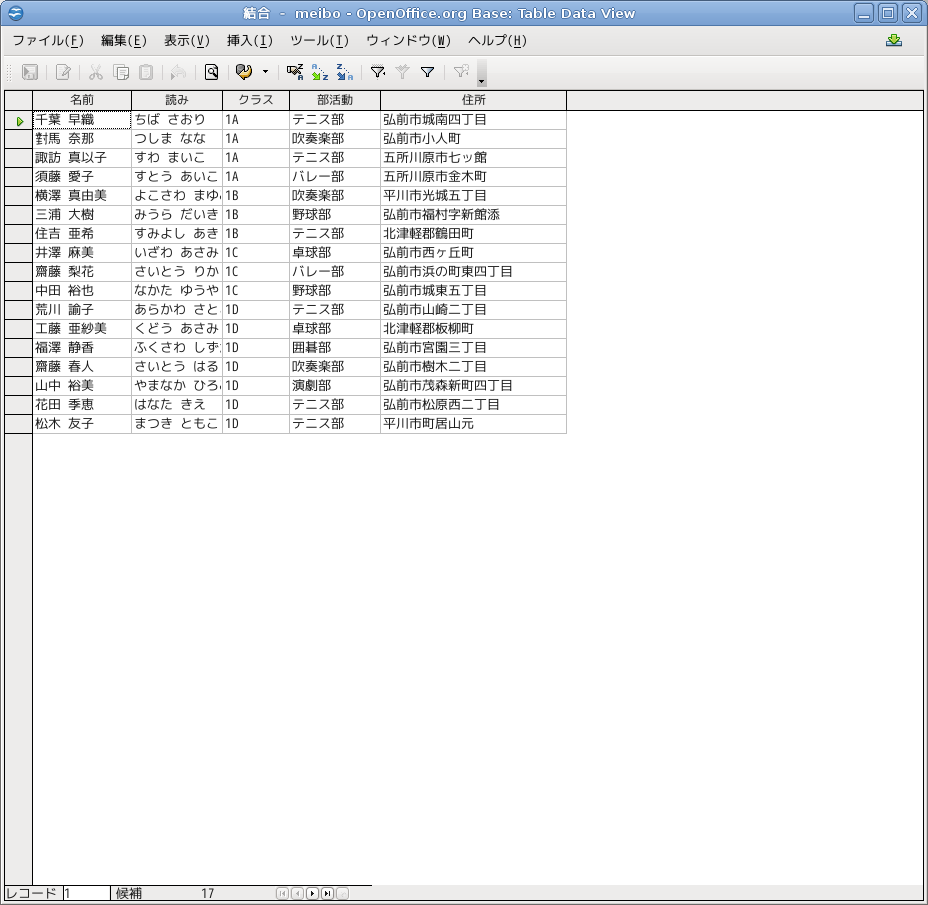
Task: Click the Paste clipboard icon
Action: [146, 72]
